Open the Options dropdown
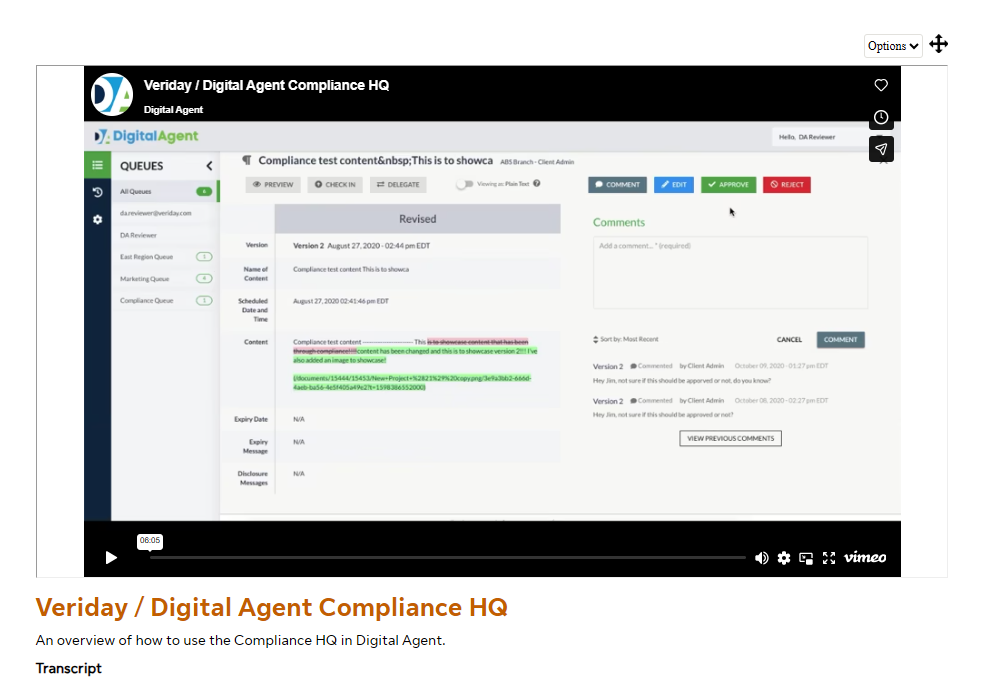The width and height of the screenshot is (985, 696). click(893, 46)
